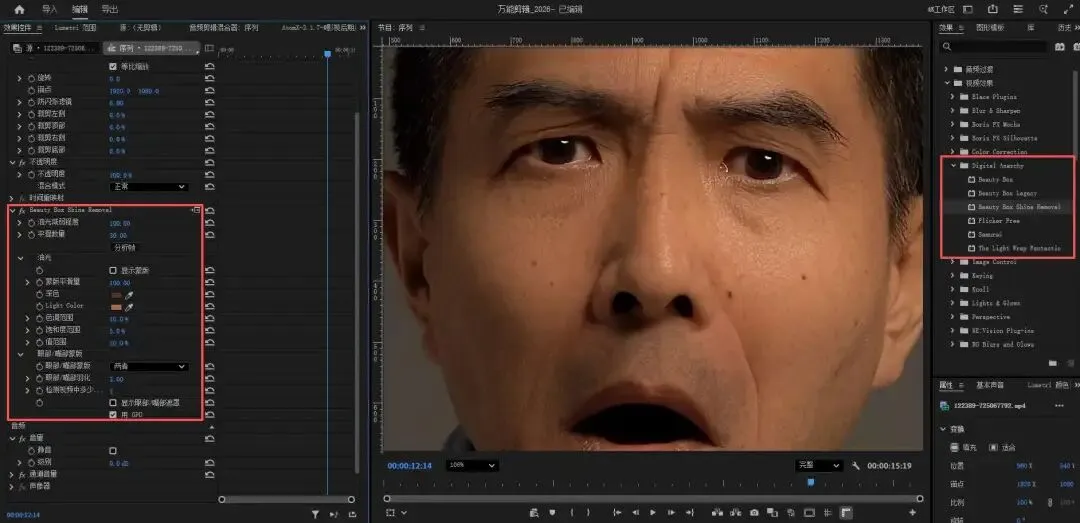The width and height of the screenshot is (1080, 523).
Task: Click eyedropper next to Light Color
Action: [129, 306]
